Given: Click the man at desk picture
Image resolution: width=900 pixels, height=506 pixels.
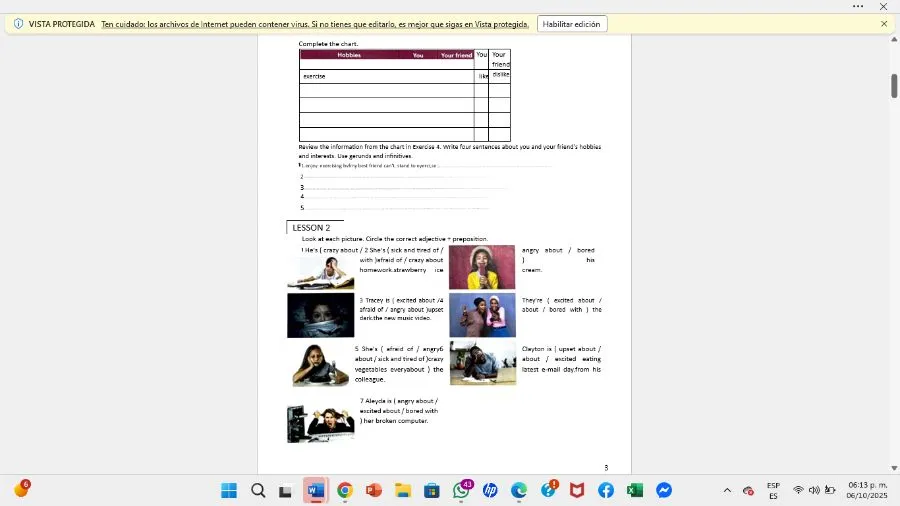Looking at the screenshot, I should coord(483,363).
